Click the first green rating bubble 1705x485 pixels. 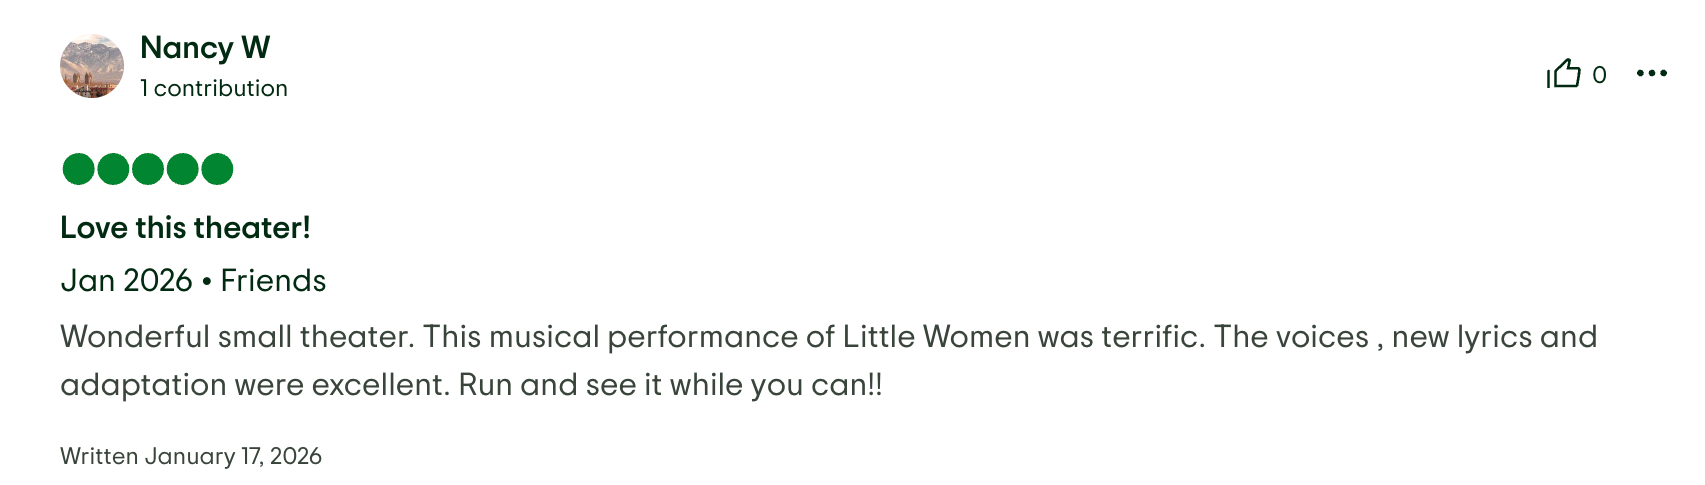[x=78, y=169]
